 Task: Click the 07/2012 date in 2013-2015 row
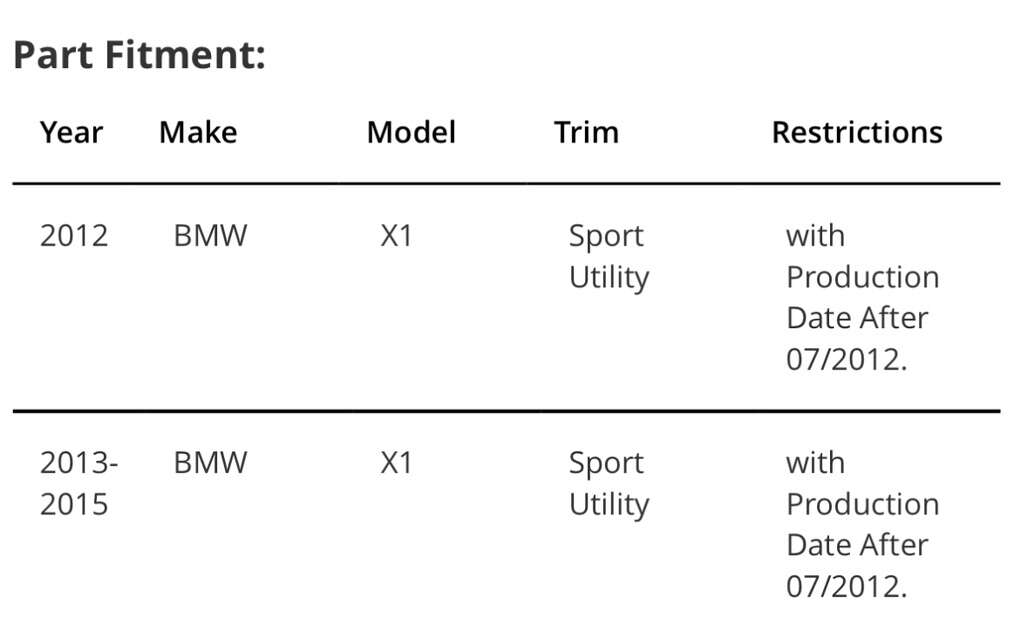846,586
